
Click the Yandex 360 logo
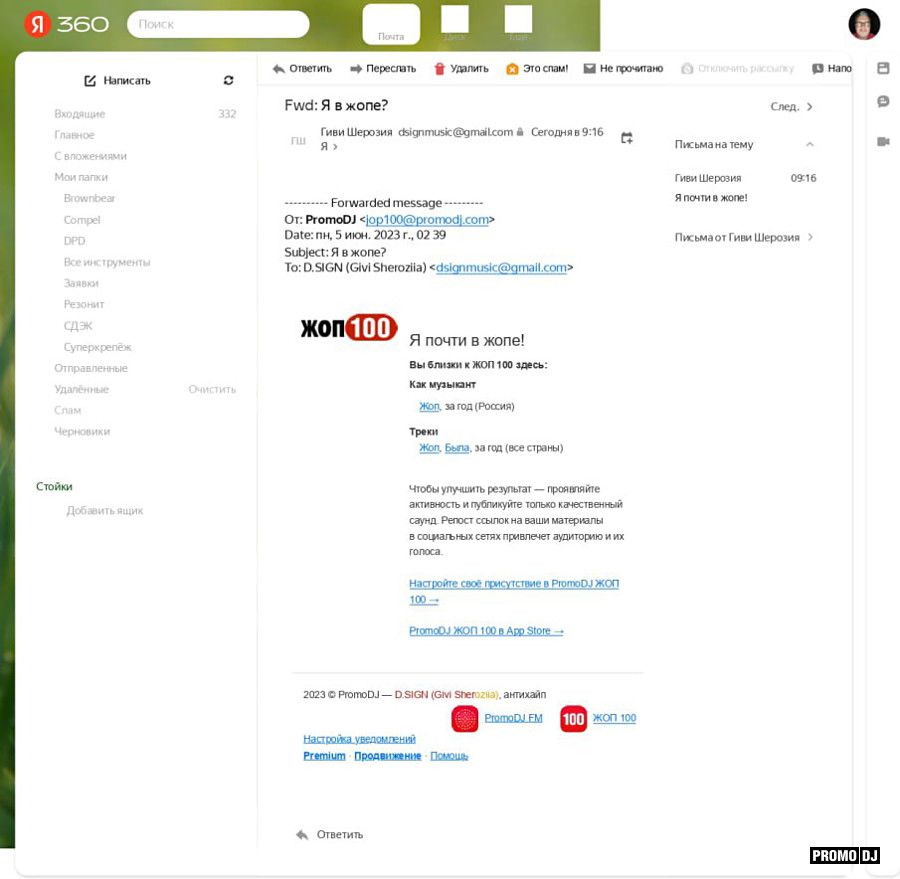[66, 24]
